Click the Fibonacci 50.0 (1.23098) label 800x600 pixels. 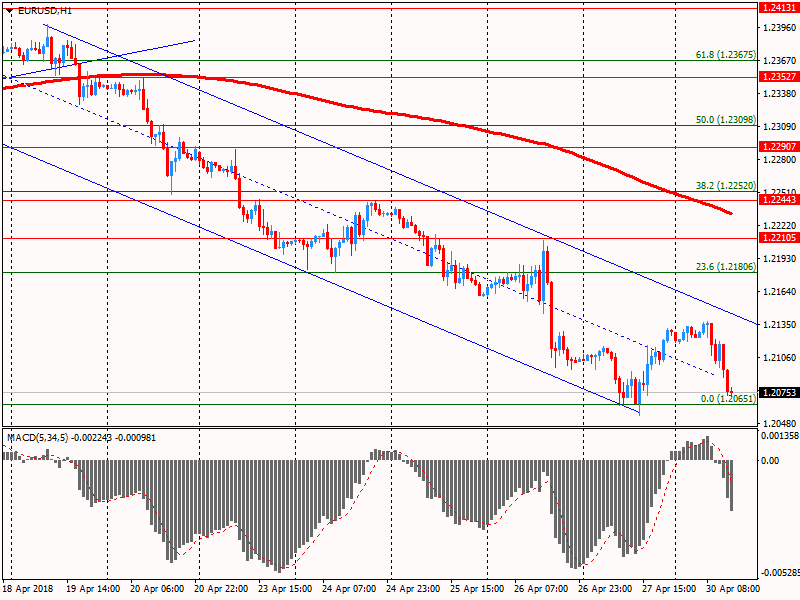coord(726,120)
